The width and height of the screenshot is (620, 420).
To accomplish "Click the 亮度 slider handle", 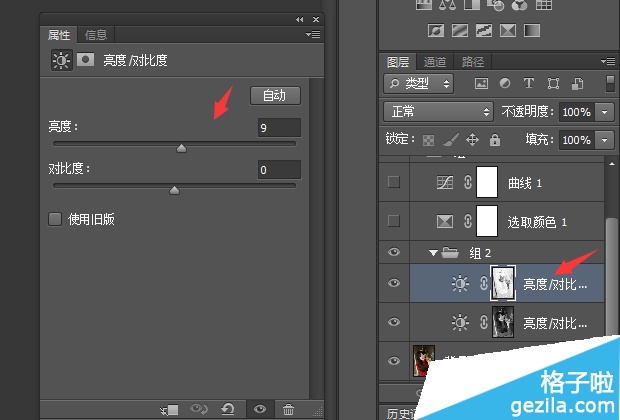I will pos(181,148).
